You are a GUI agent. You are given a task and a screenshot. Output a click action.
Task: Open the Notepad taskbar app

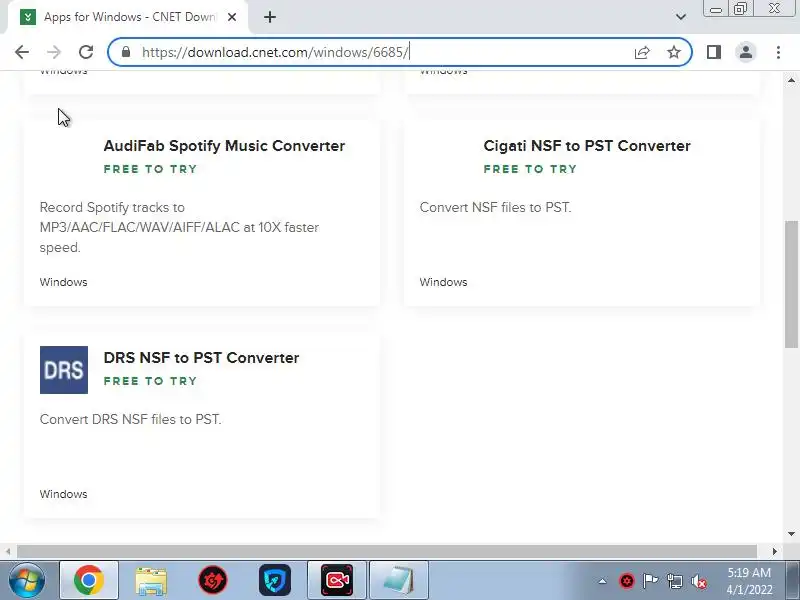[398, 581]
